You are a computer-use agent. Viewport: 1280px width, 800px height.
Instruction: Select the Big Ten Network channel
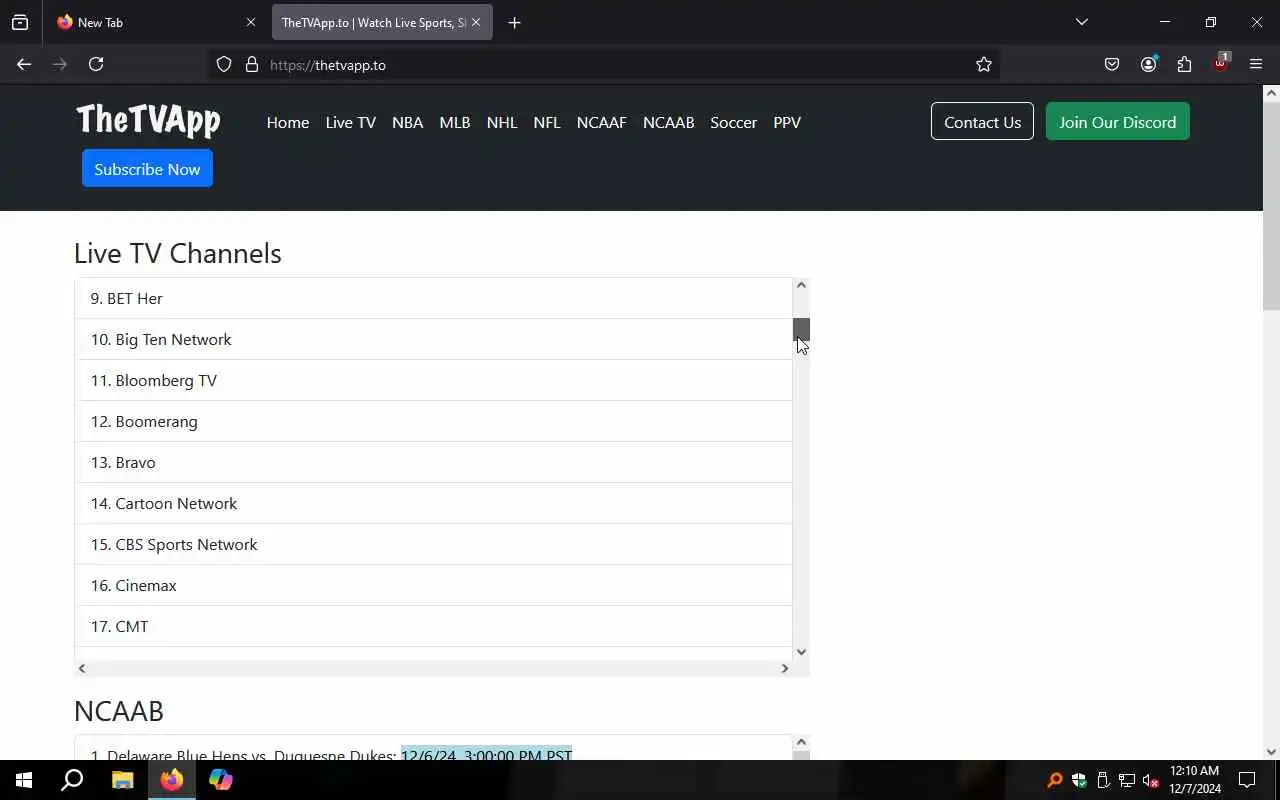click(x=434, y=339)
